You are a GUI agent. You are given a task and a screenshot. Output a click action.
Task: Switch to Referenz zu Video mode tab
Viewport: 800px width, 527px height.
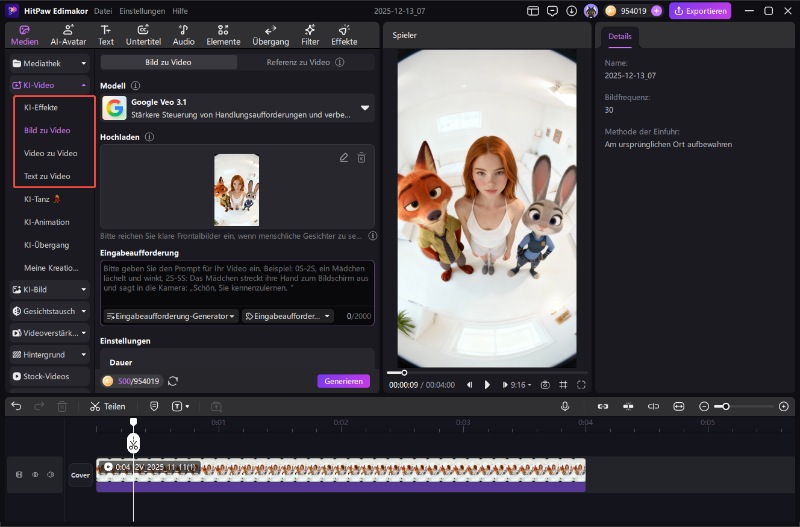pyautogui.click(x=305, y=62)
